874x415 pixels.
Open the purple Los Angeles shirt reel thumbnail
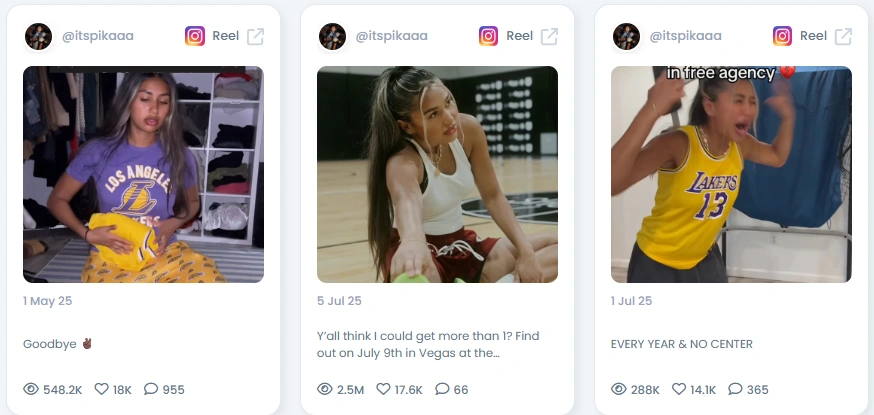point(143,174)
